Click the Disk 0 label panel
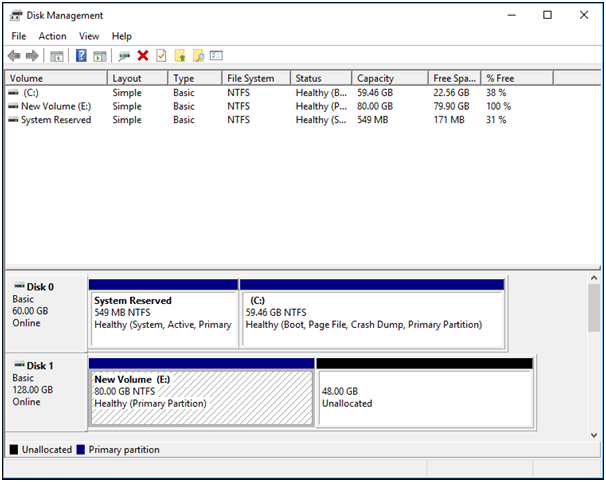 [x=46, y=313]
